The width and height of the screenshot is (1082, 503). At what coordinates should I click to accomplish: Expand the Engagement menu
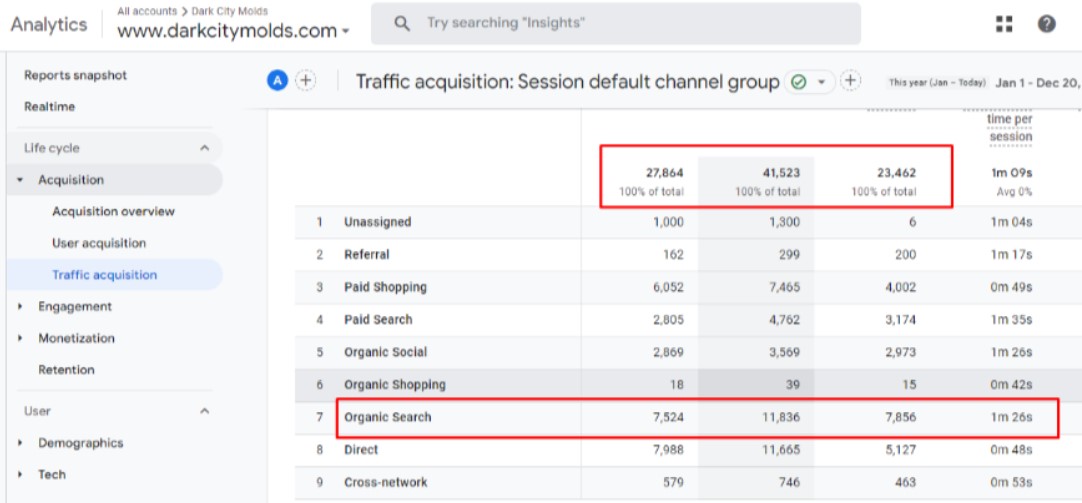point(75,306)
